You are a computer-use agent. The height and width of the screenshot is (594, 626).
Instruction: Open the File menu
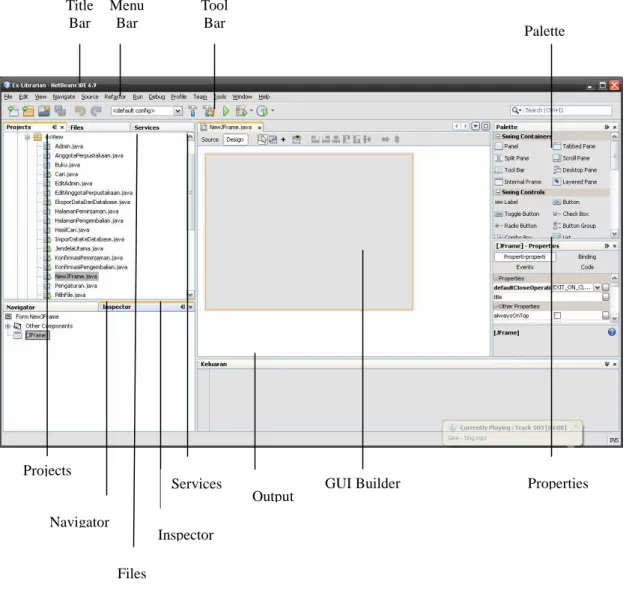coord(8,97)
